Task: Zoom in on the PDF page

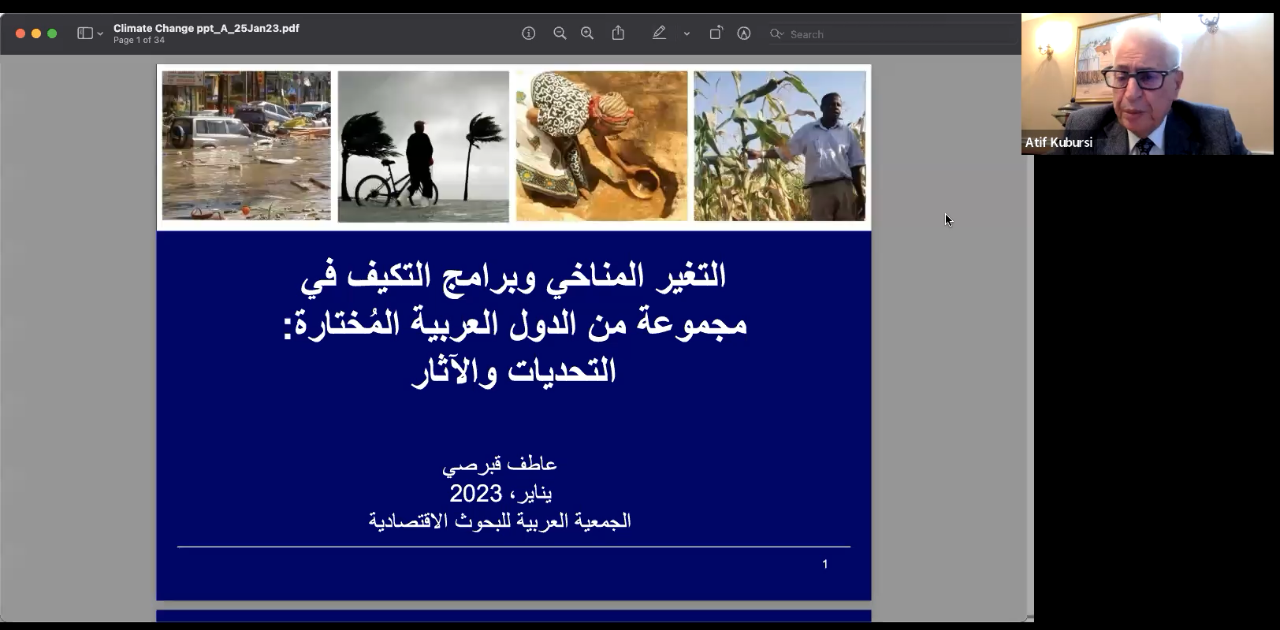Action: [x=587, y=33]
